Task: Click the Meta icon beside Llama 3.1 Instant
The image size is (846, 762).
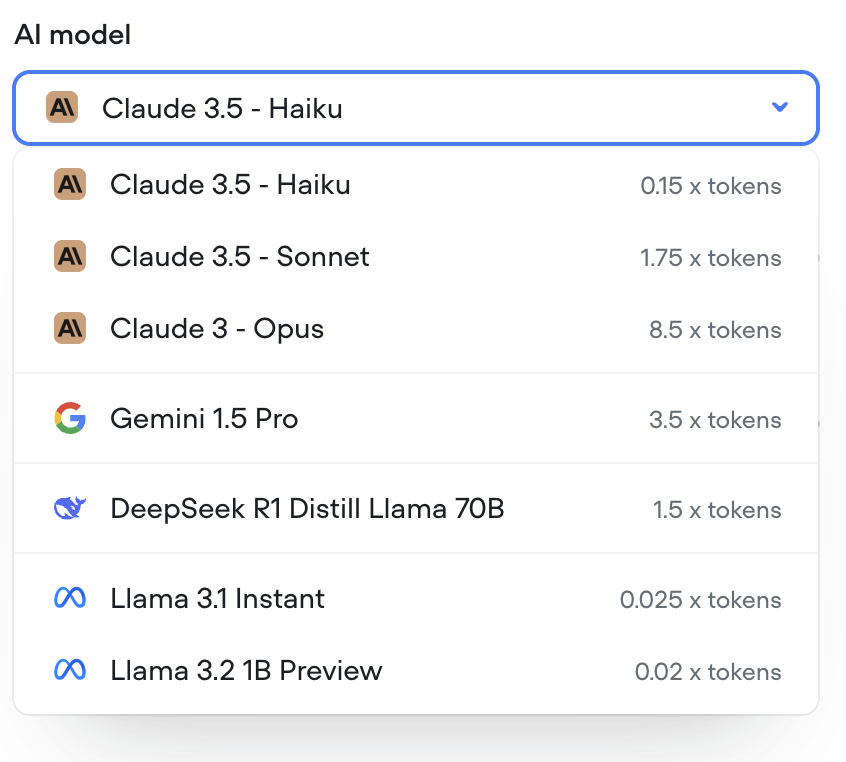Action: 70,598
